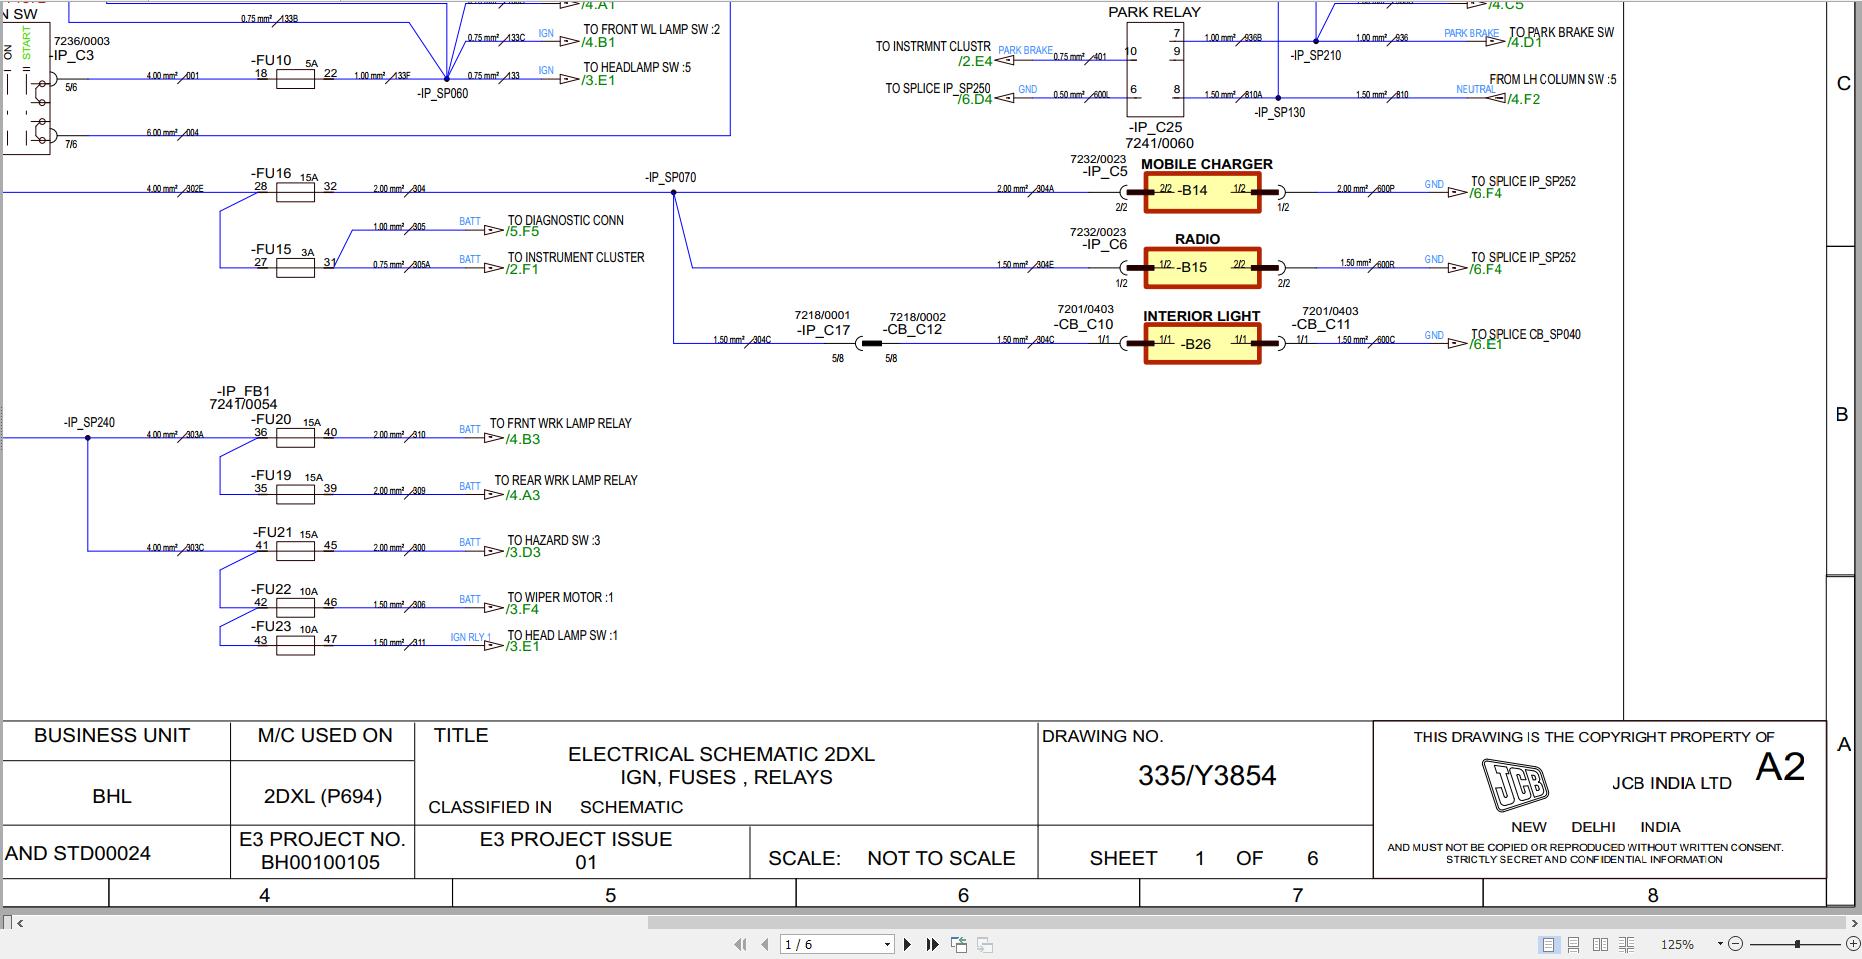The image size is (1862, 959).
Task: Go back one page
Action: coord(765,943)
